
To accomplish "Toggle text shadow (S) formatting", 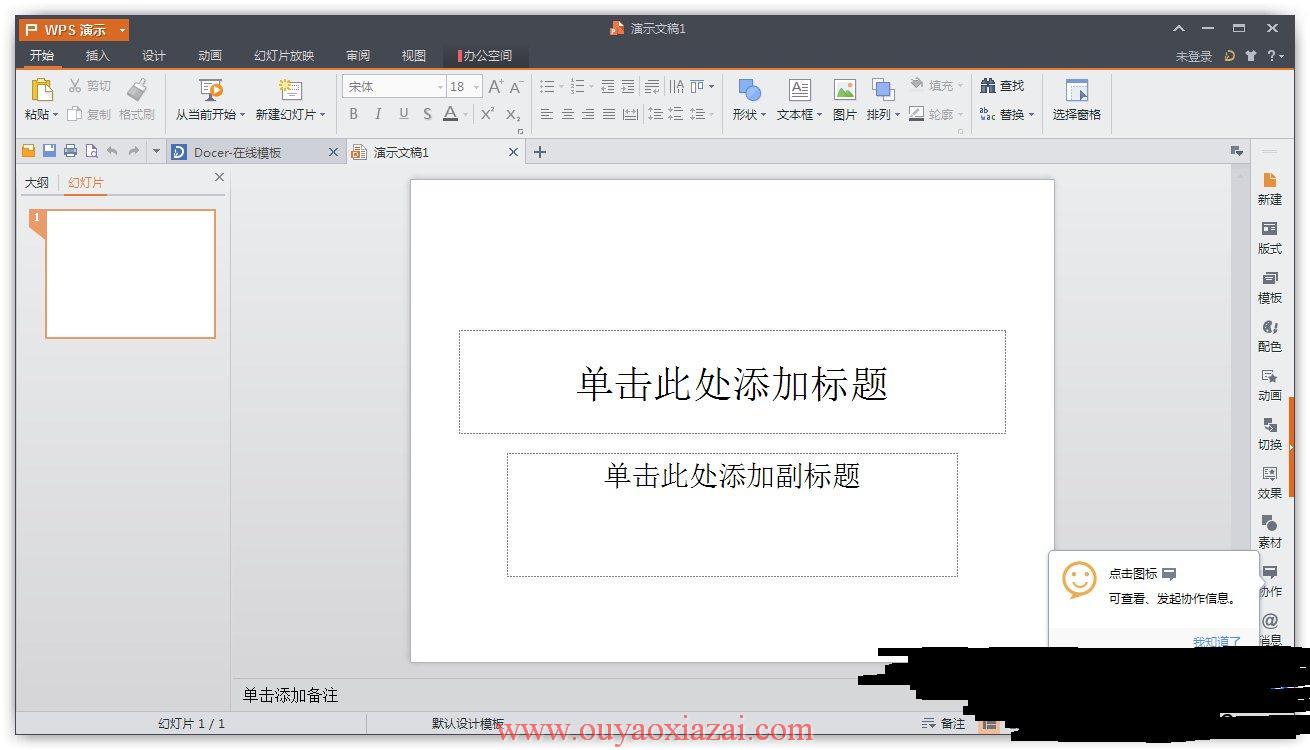I will (427, 114).
